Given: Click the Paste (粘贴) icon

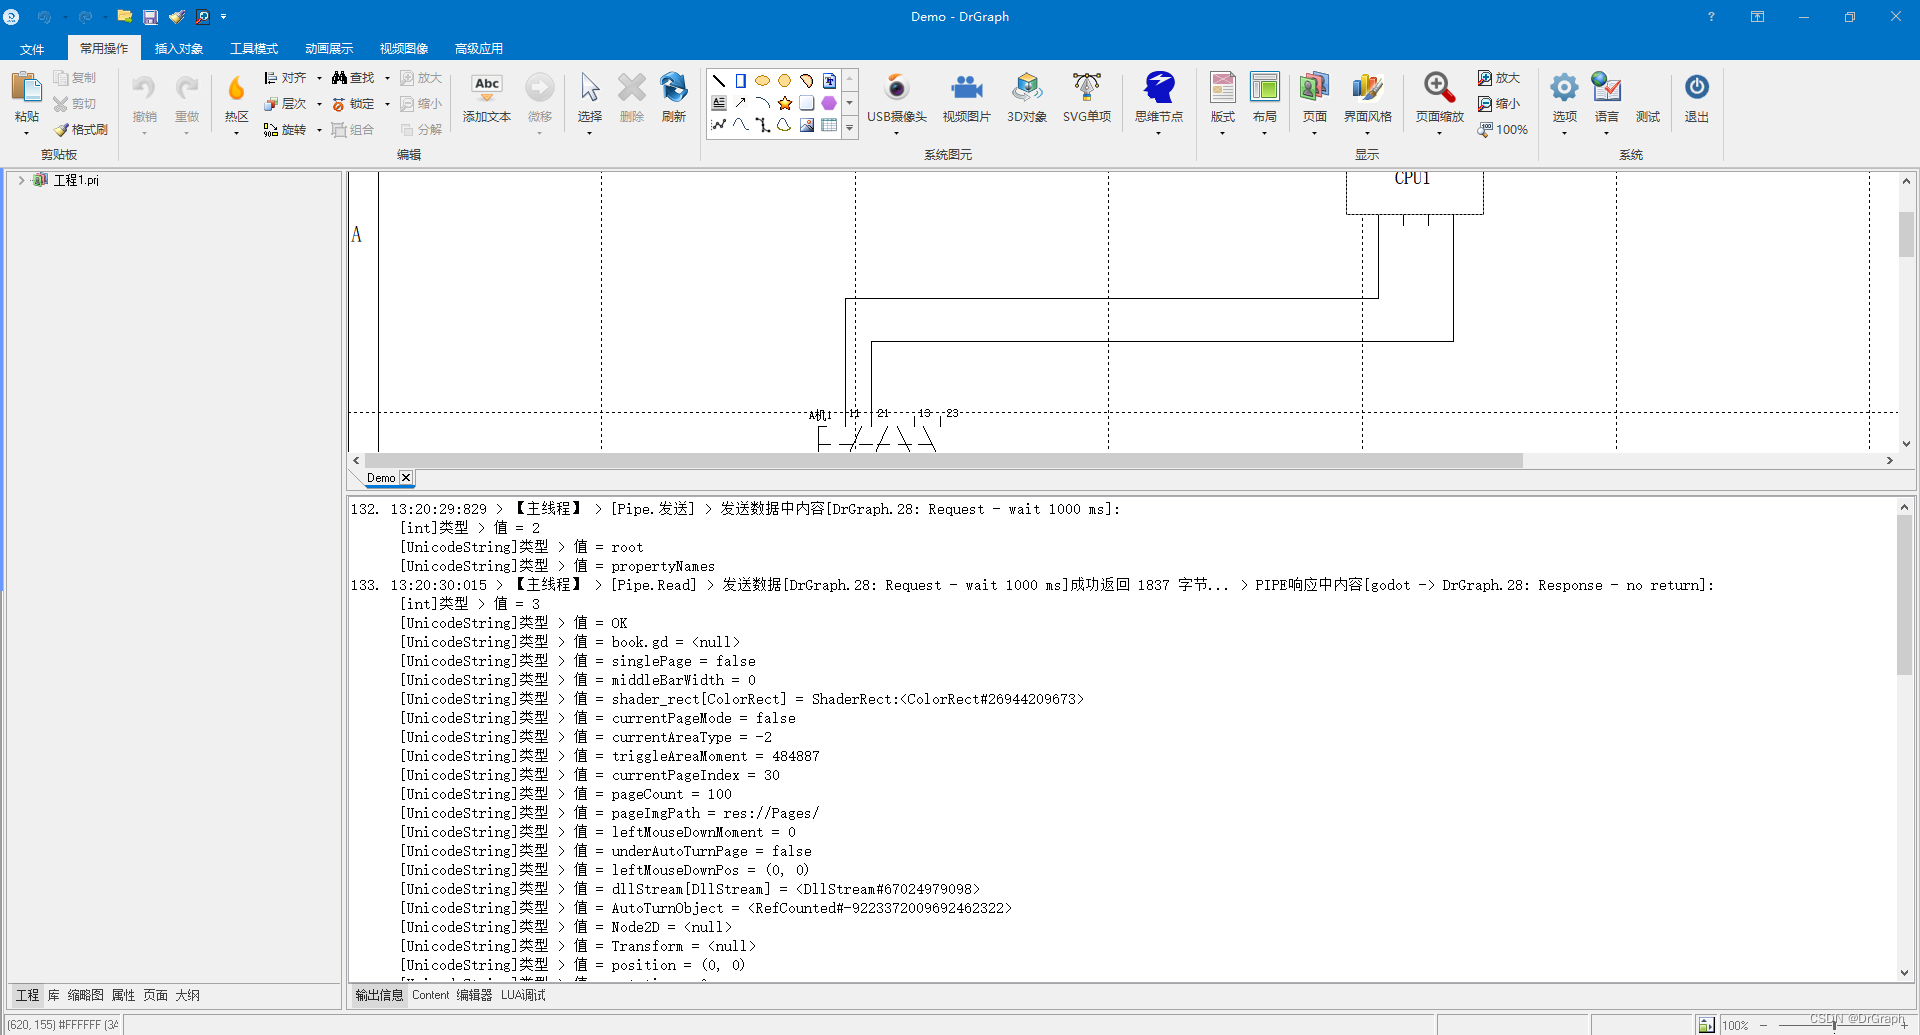Looking at the screenshot, I should coord(26,88).
